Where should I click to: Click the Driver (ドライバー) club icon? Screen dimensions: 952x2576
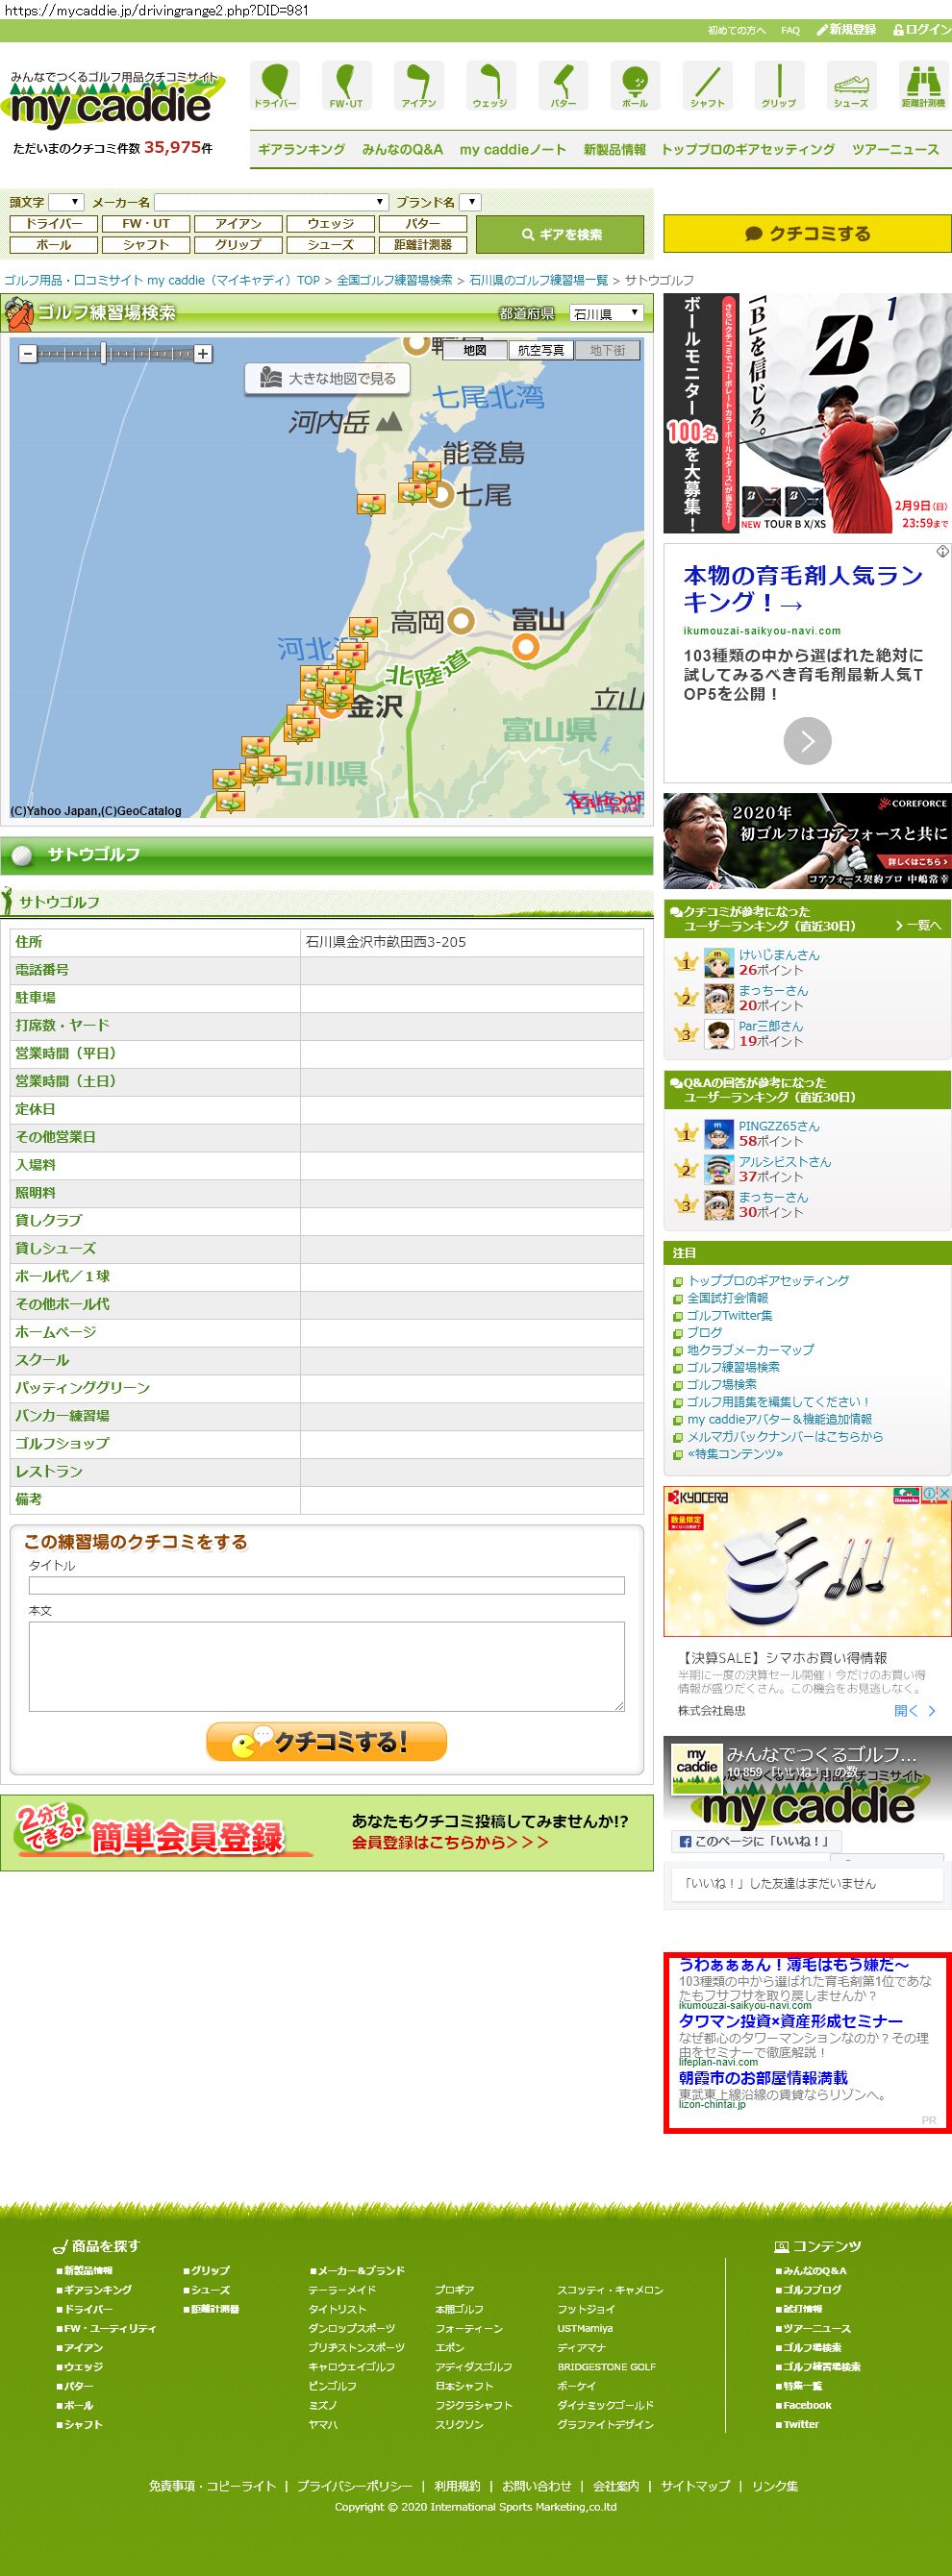(274, 85)
